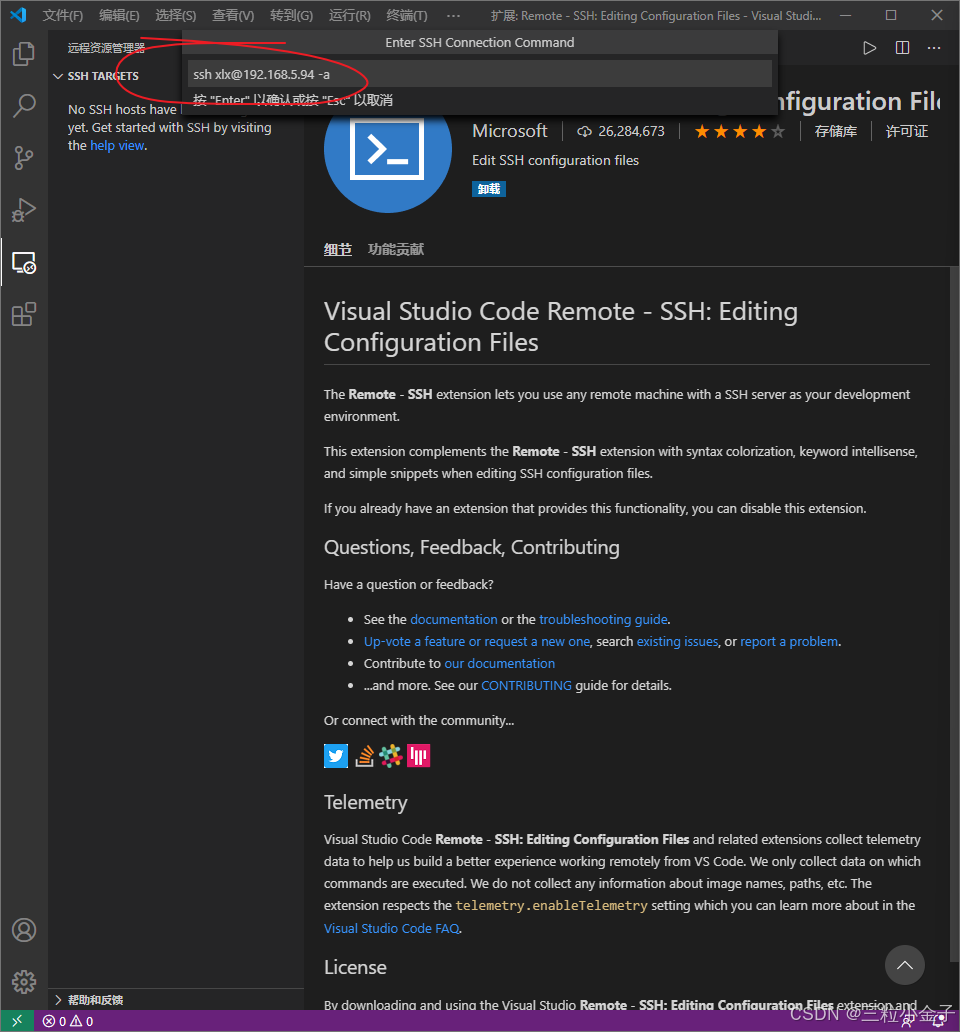This screenshot has height=1032, width=960.
Task: Open Remote Explorer view icon
Action: pos(24,263)
